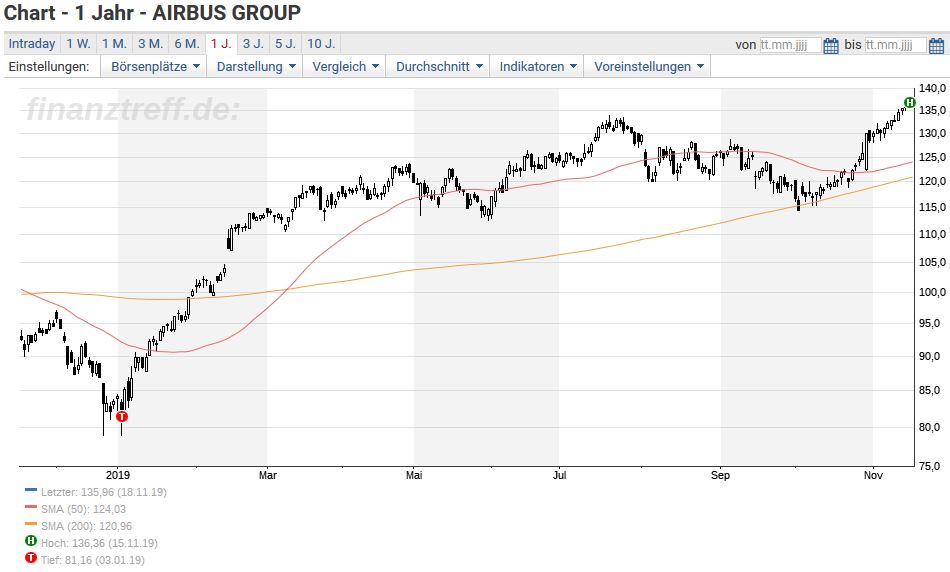Click 'Hoch: 136,36 (15.11.19)' legend text

(99, 543)
